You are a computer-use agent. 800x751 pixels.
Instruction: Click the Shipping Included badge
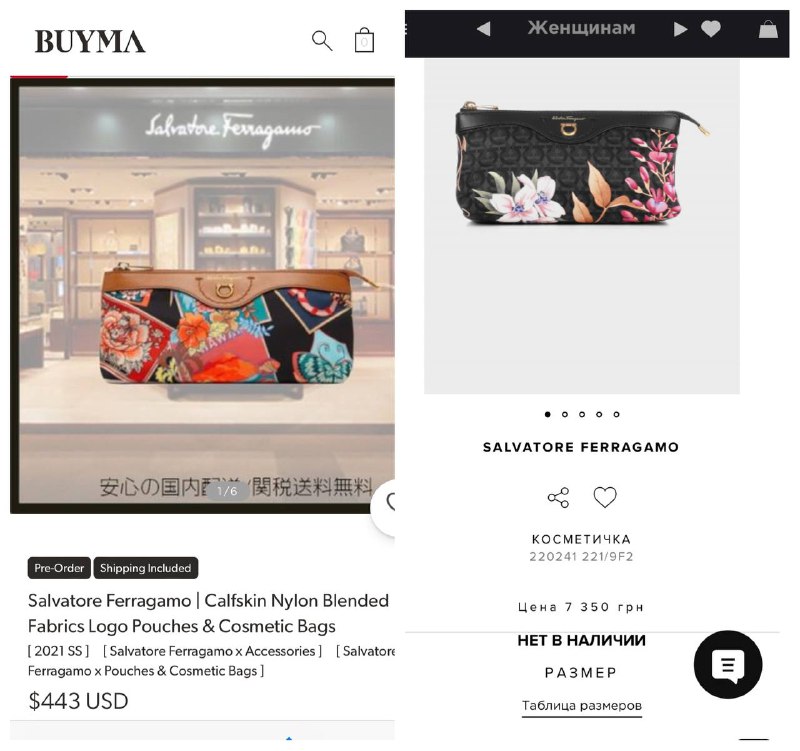click(145, 568)
